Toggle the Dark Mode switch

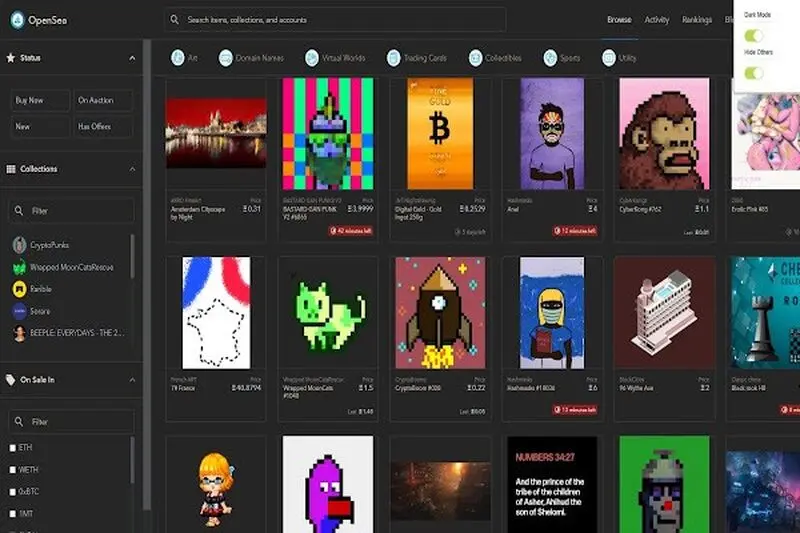point(754,36)
